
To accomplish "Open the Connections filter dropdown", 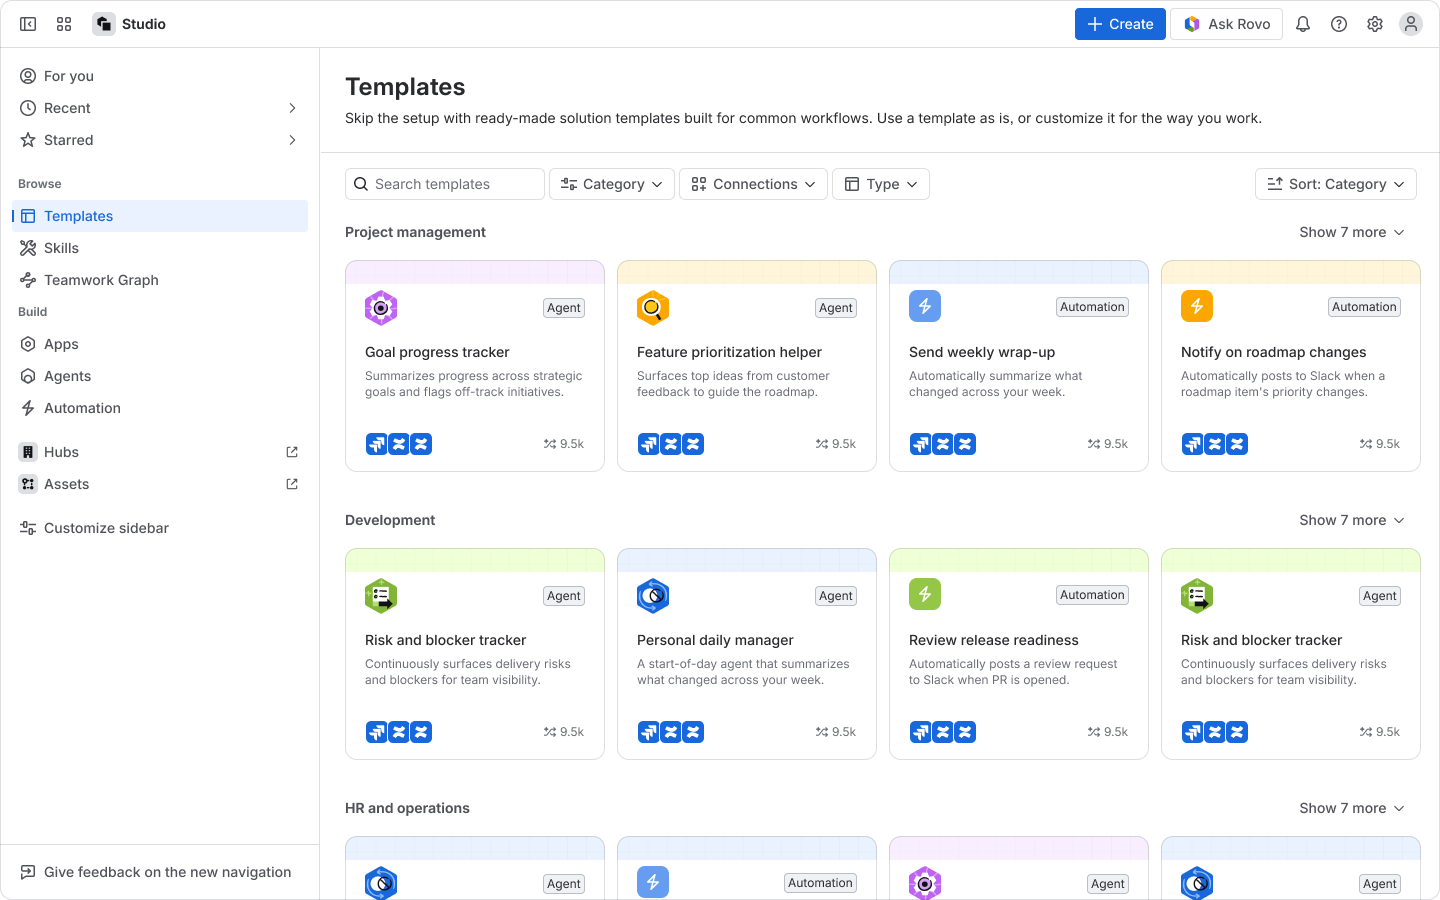I will [x=753, y=184].
